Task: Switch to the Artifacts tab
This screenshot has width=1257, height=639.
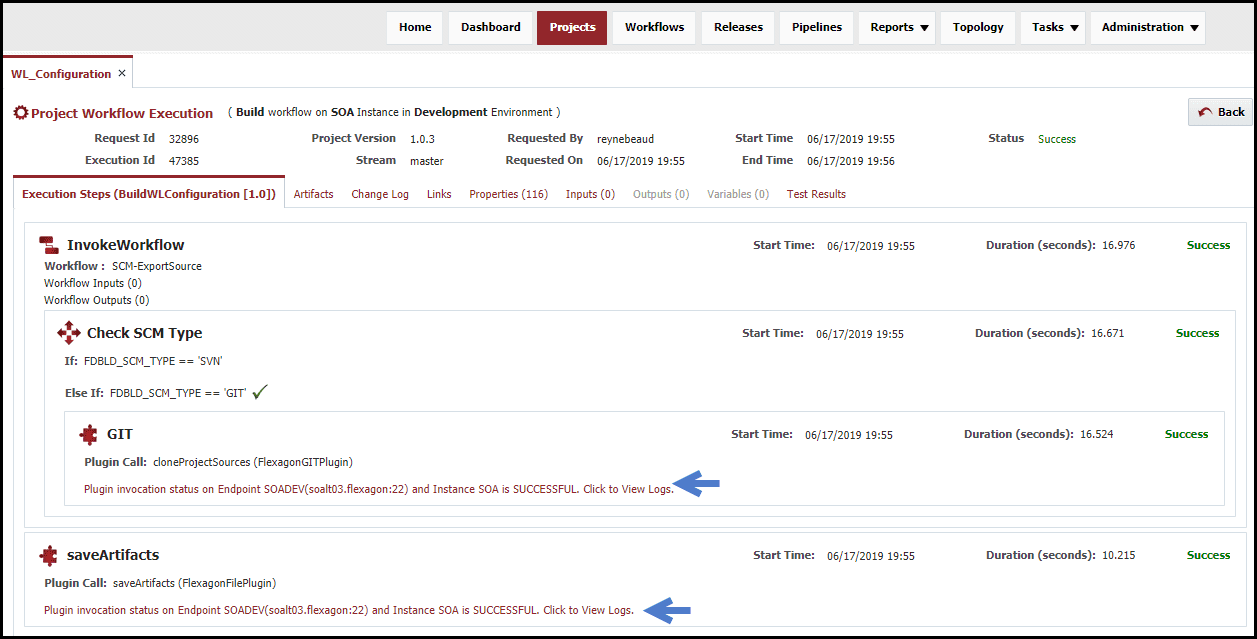Action: 314,194
